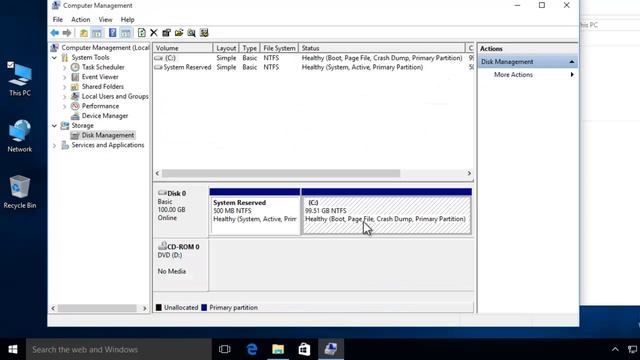Collapse the System Tools node
640x360 pixels.
[54, 58]
